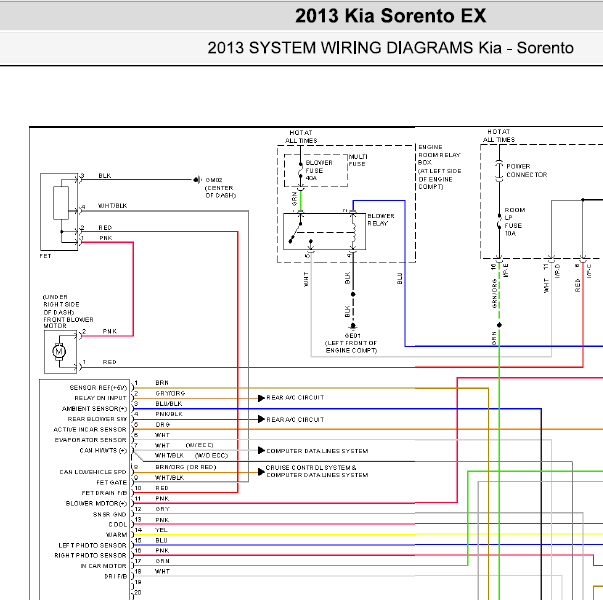Click the WARM pin label

[116, 535]
